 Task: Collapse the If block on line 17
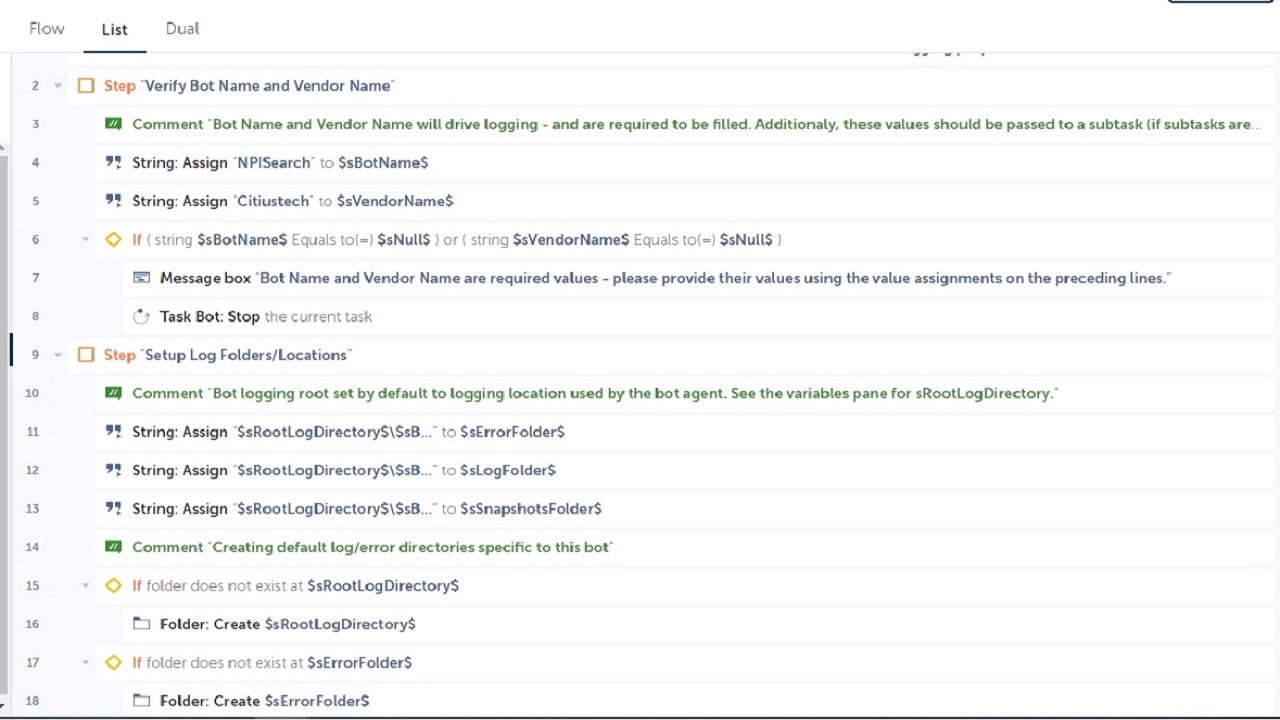pyautogui.click(x=86, y=663)
